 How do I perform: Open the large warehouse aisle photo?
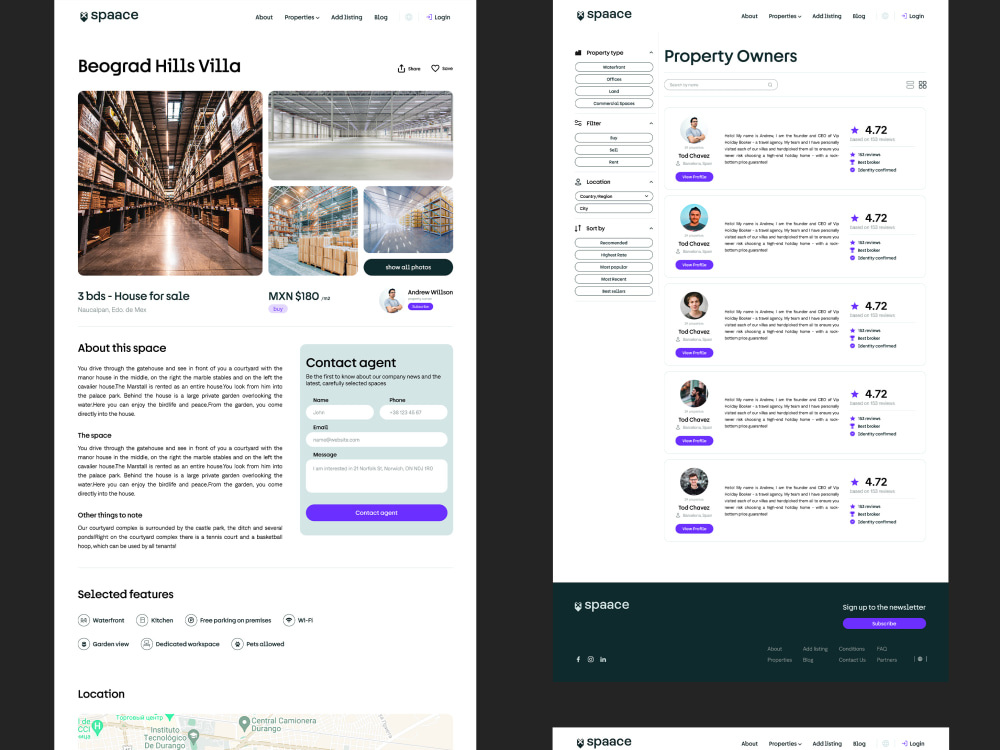(x=170, y=183)
